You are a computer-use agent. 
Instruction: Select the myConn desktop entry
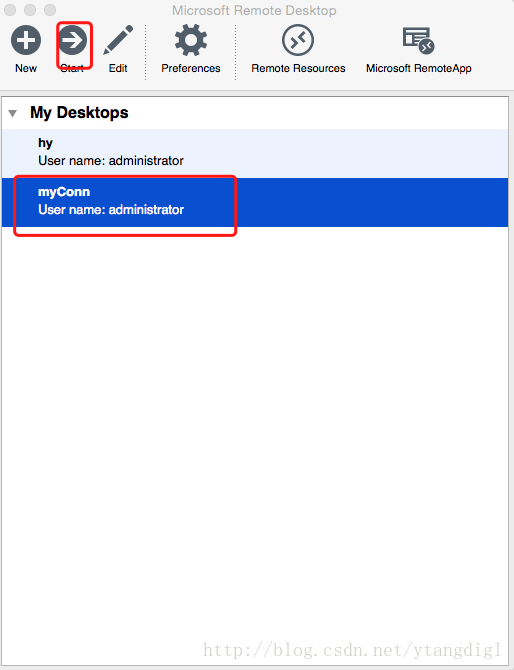pyautogui.click(x=255, y=202)
